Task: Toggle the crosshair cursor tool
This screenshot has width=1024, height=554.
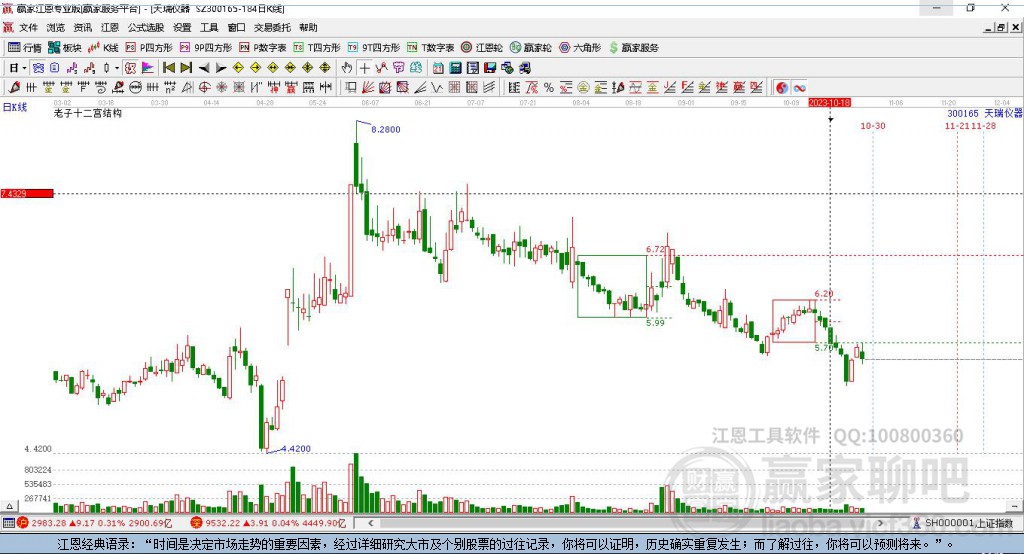Action: pos(364,68)
